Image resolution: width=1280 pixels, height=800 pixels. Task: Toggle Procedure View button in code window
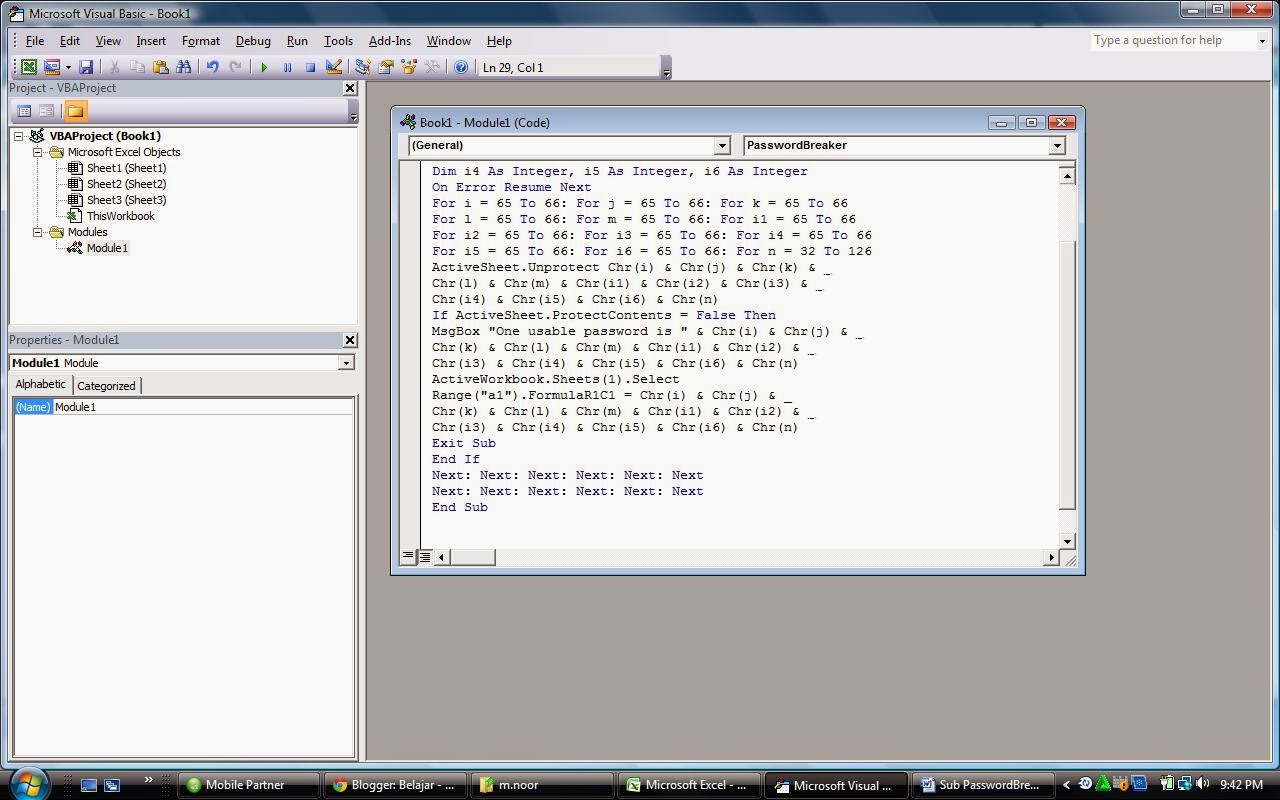pos(408,556)
